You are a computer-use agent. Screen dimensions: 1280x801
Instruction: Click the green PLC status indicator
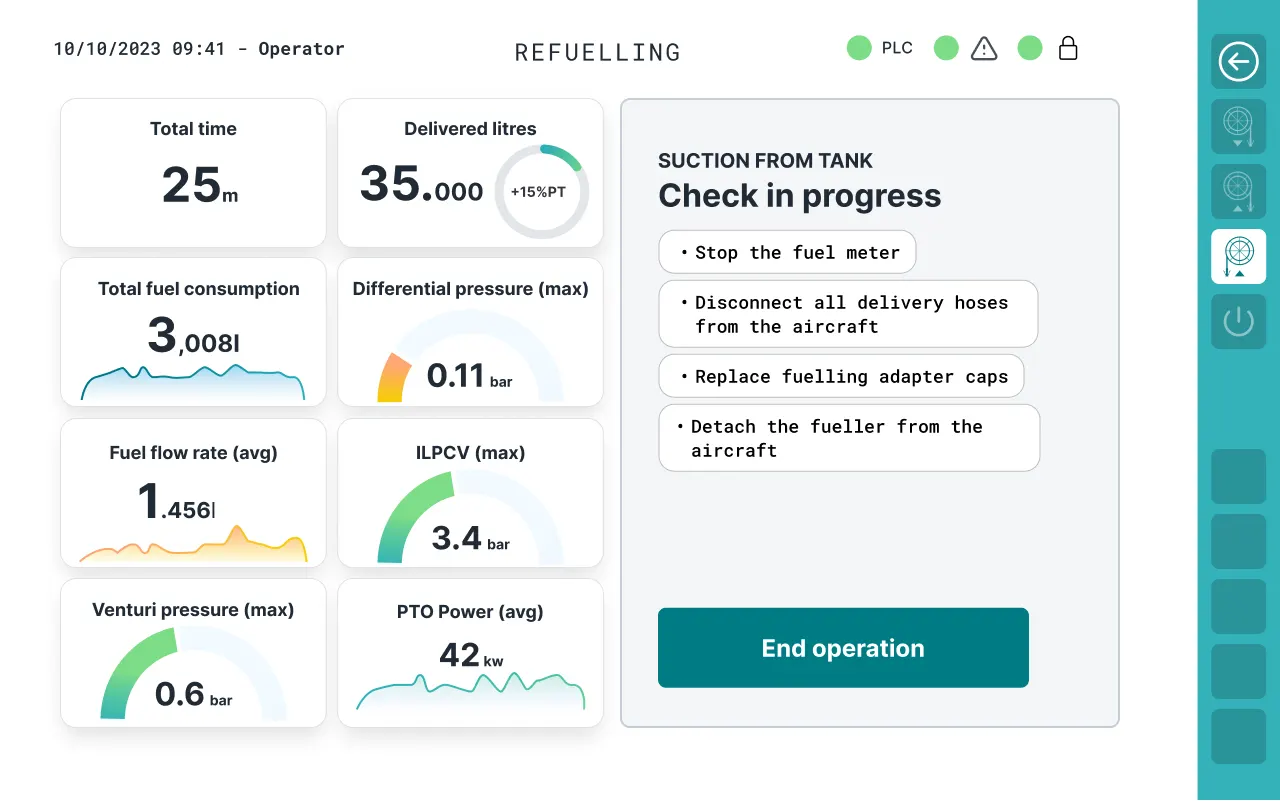click(859, 48)
